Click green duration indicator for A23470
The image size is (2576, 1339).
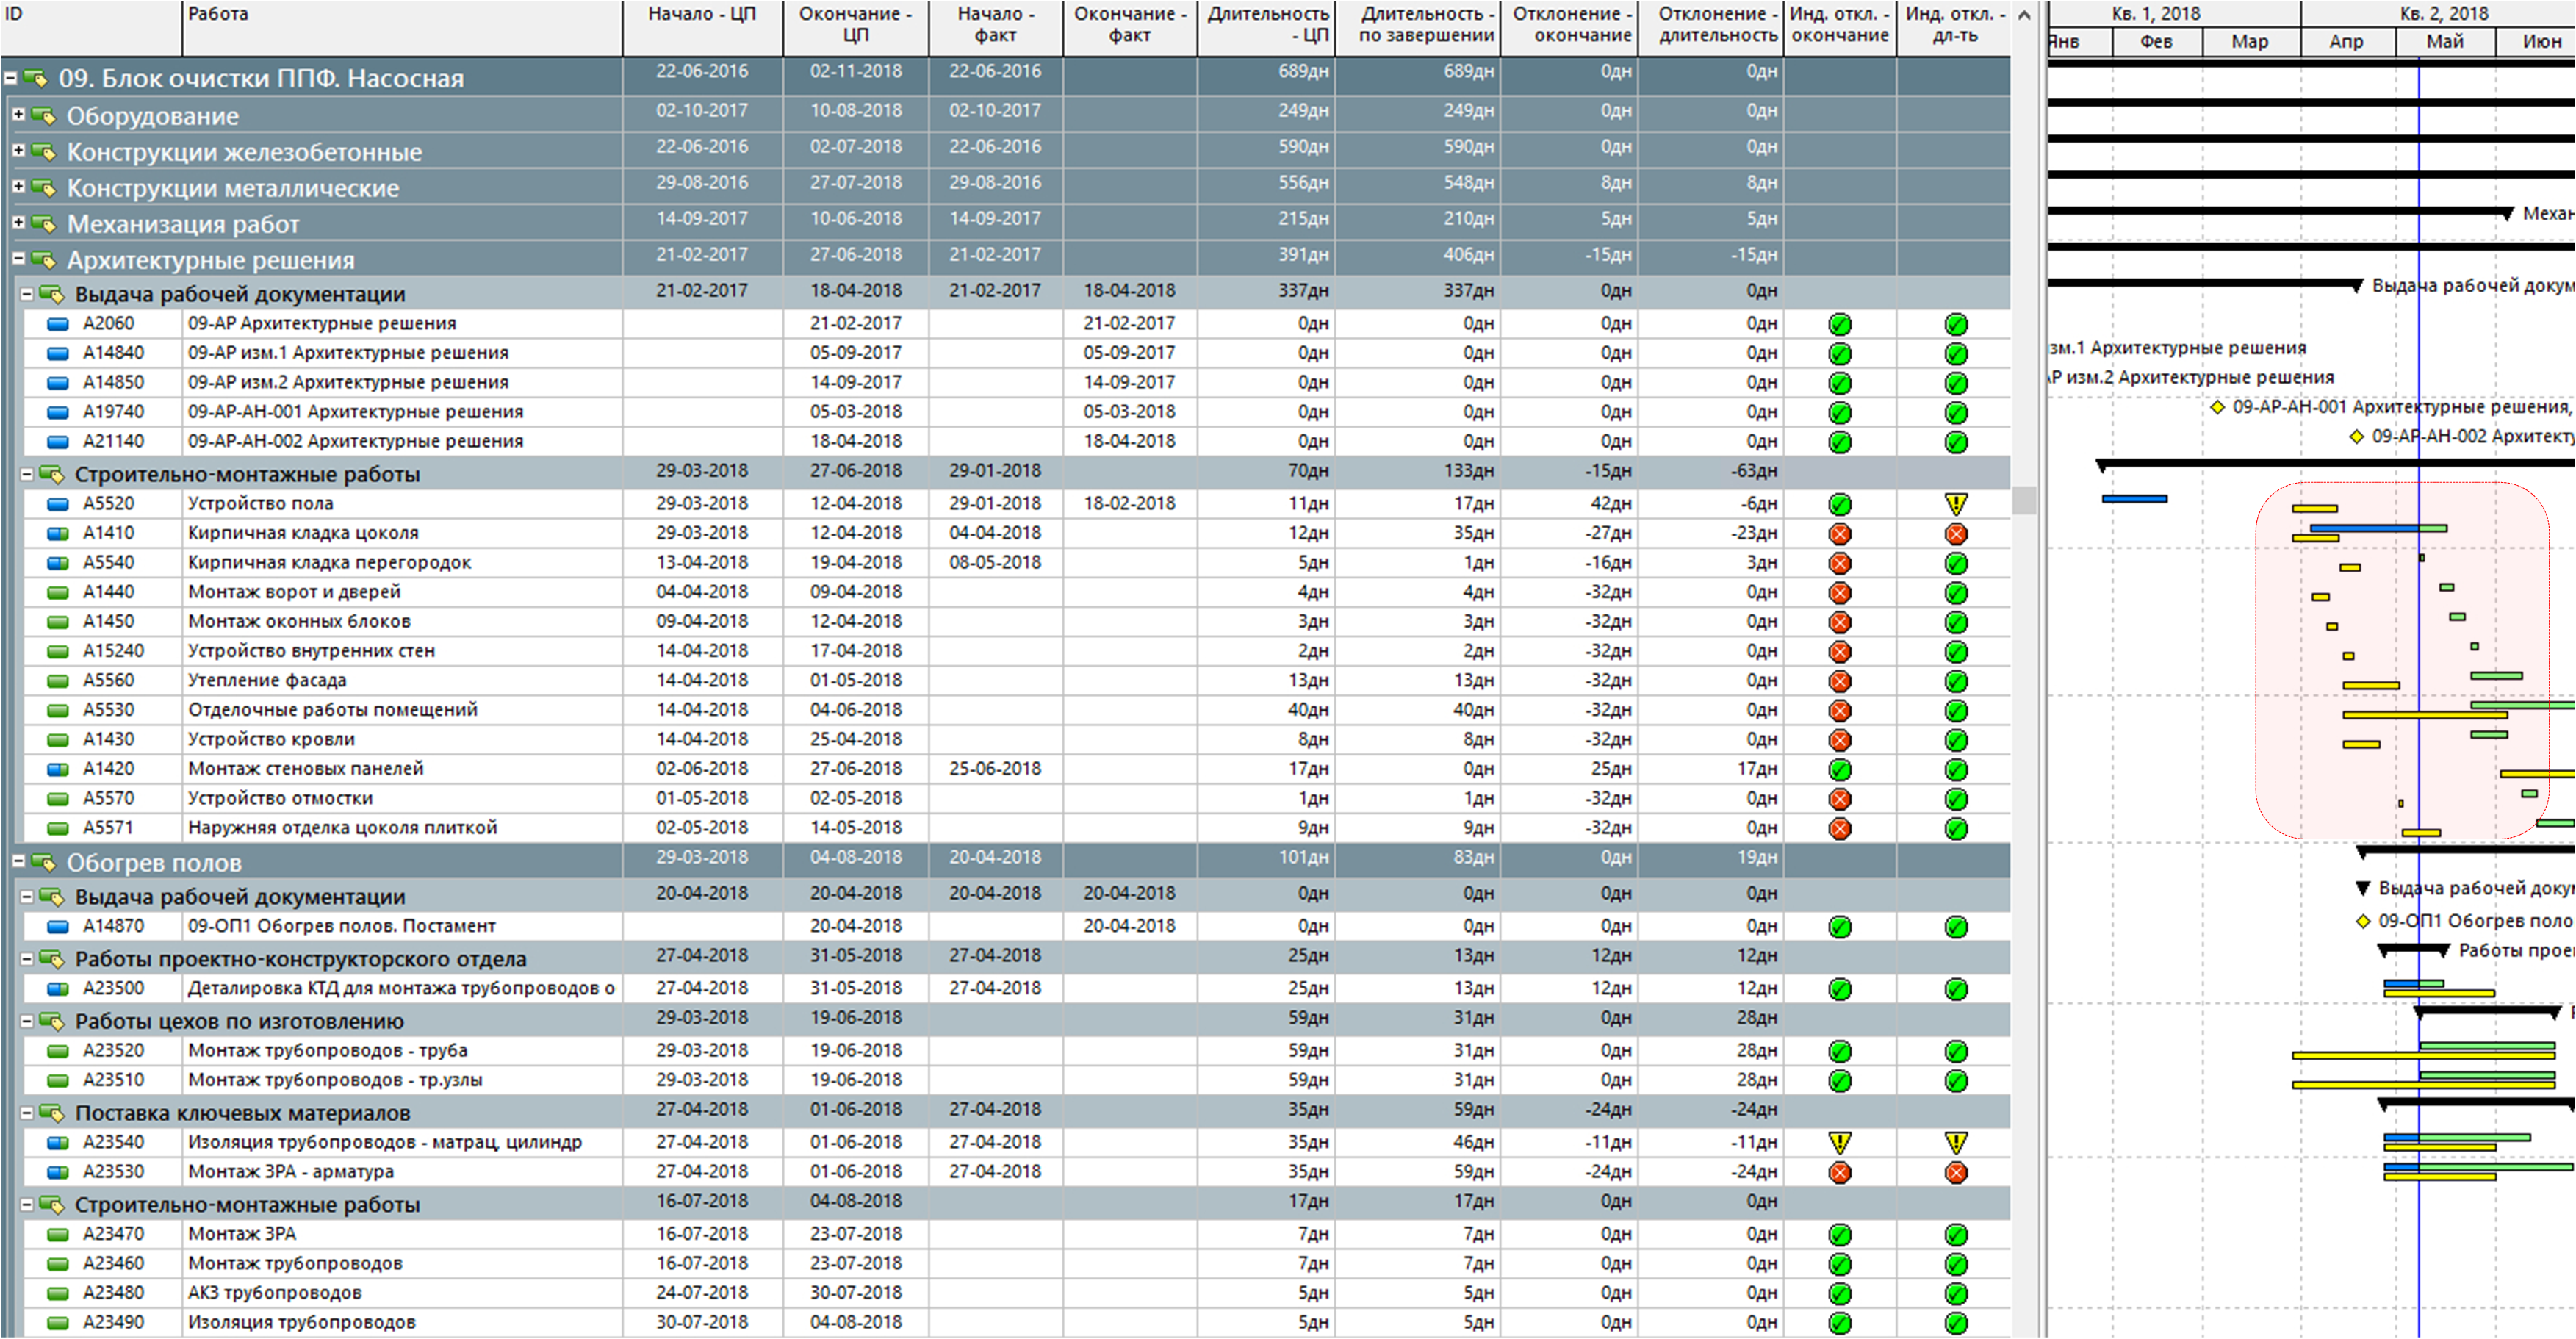click(1956, 1235)
